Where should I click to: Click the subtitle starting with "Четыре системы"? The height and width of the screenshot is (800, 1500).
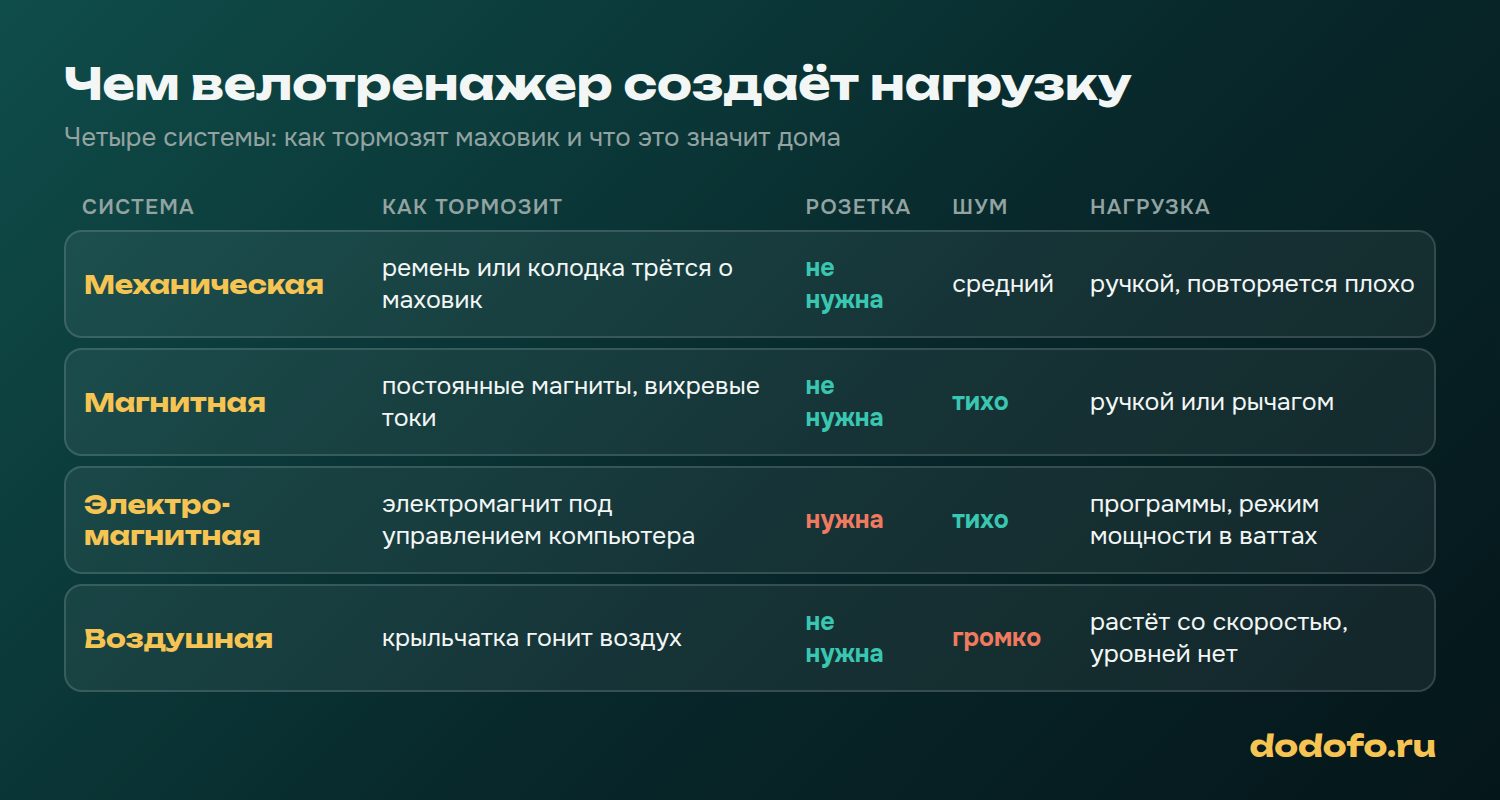pos(452,137)
